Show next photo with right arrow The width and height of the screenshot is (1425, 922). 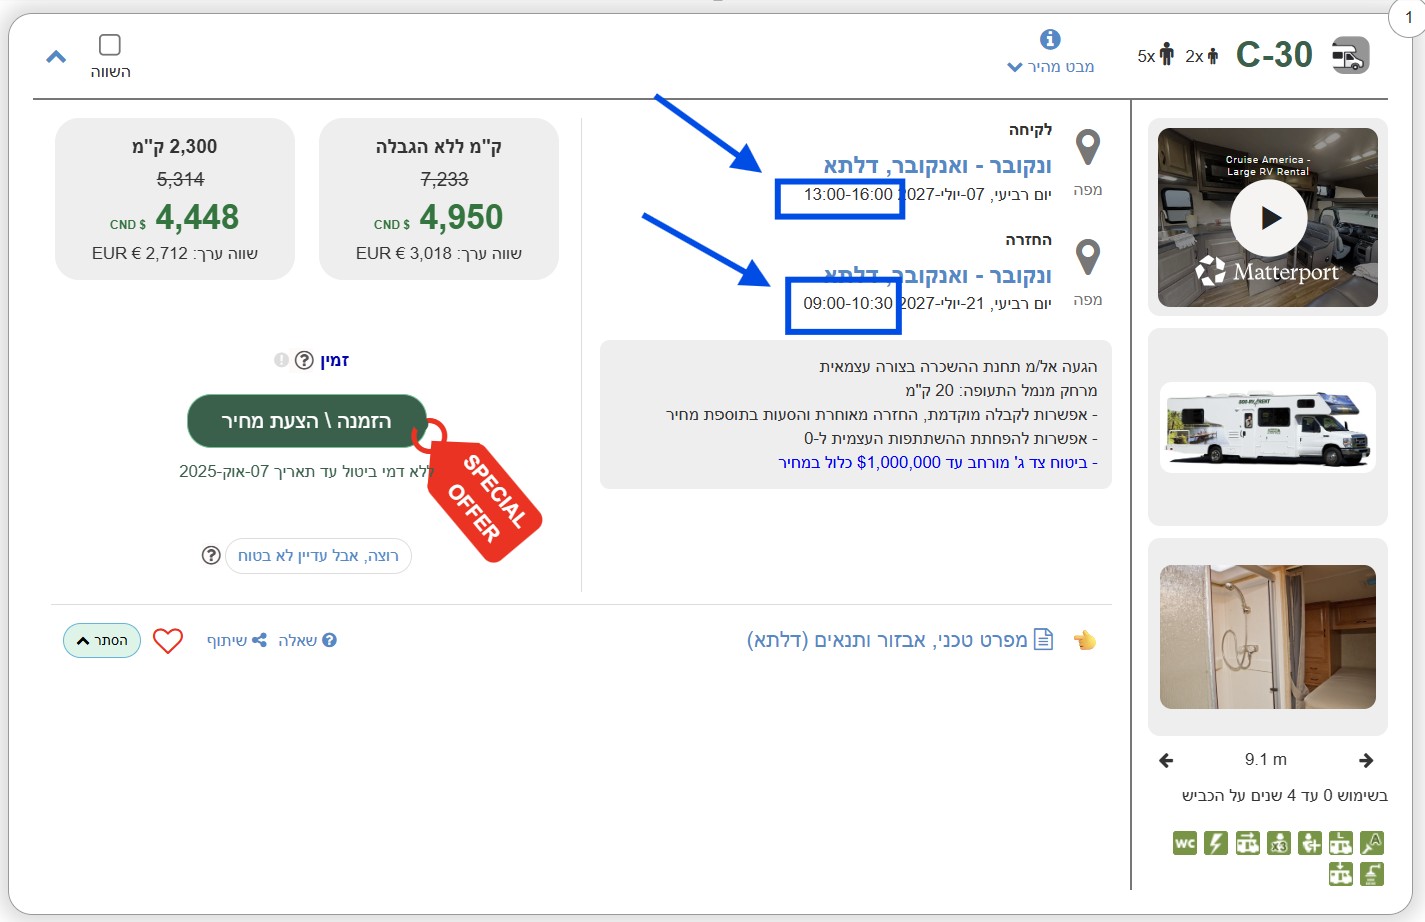coord(1366,760)
